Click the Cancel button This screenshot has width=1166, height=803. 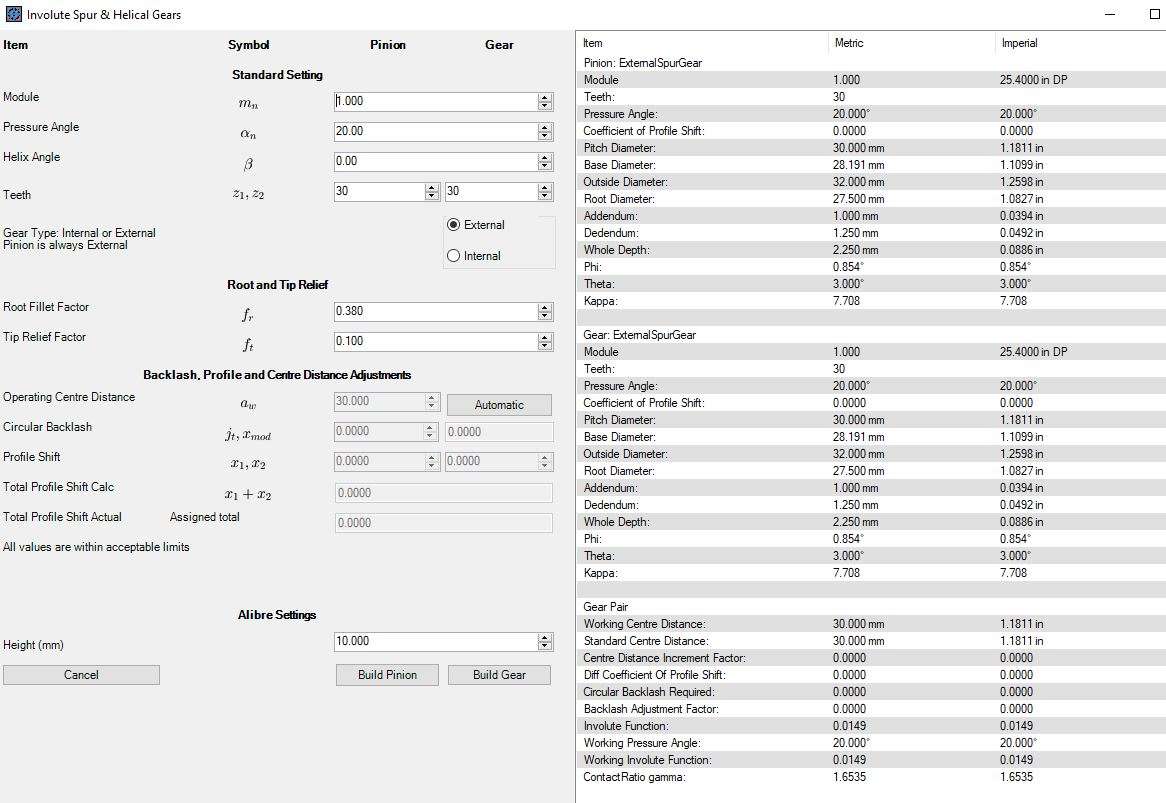(x=81, y=674)
